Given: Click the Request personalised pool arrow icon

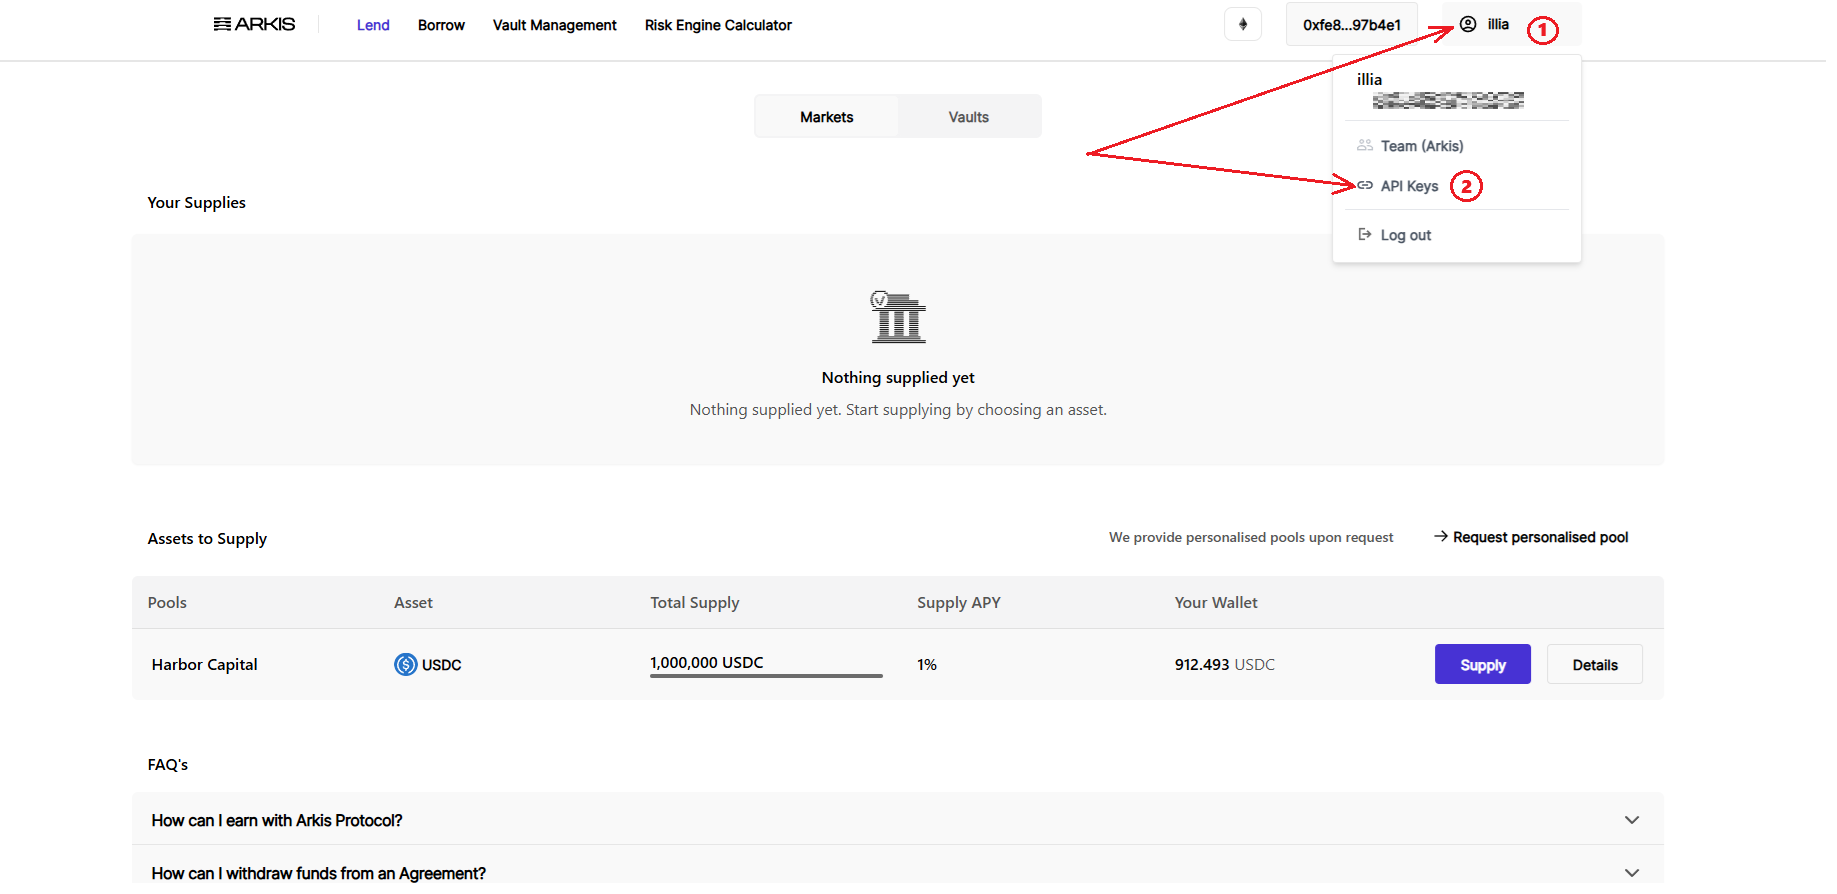Looking at the screenshot, I should click(x=1441, y=537).
